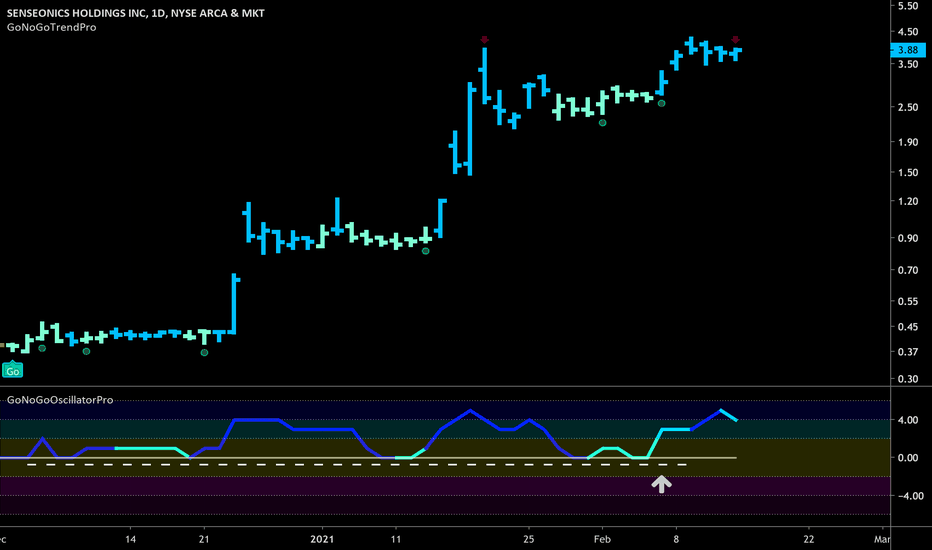Click the 0.45 price axis label
The image size is (932, 550).
pyautogui.click(x=908, y=326)
